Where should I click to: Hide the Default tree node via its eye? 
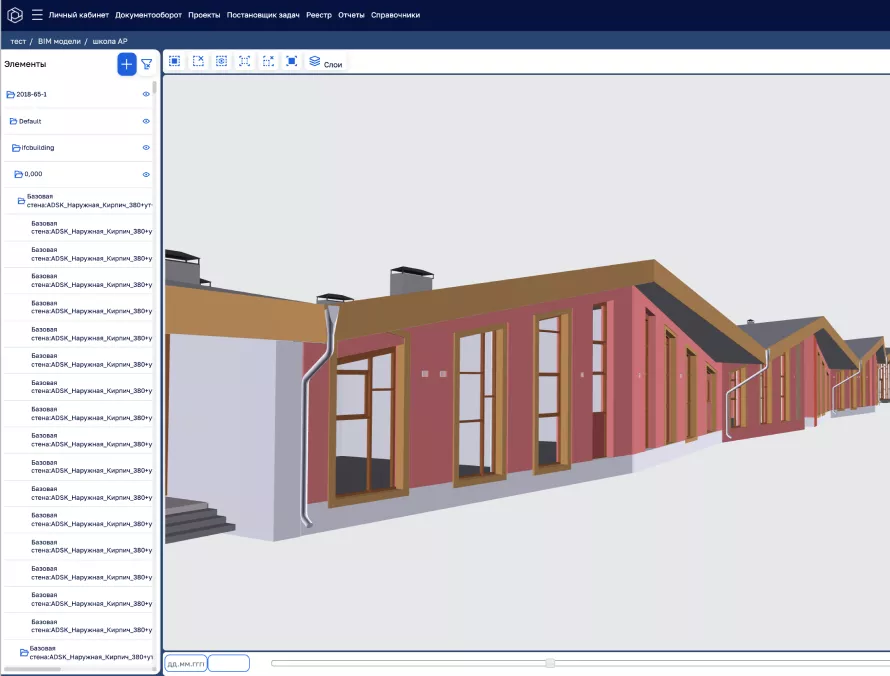(146, 121)
